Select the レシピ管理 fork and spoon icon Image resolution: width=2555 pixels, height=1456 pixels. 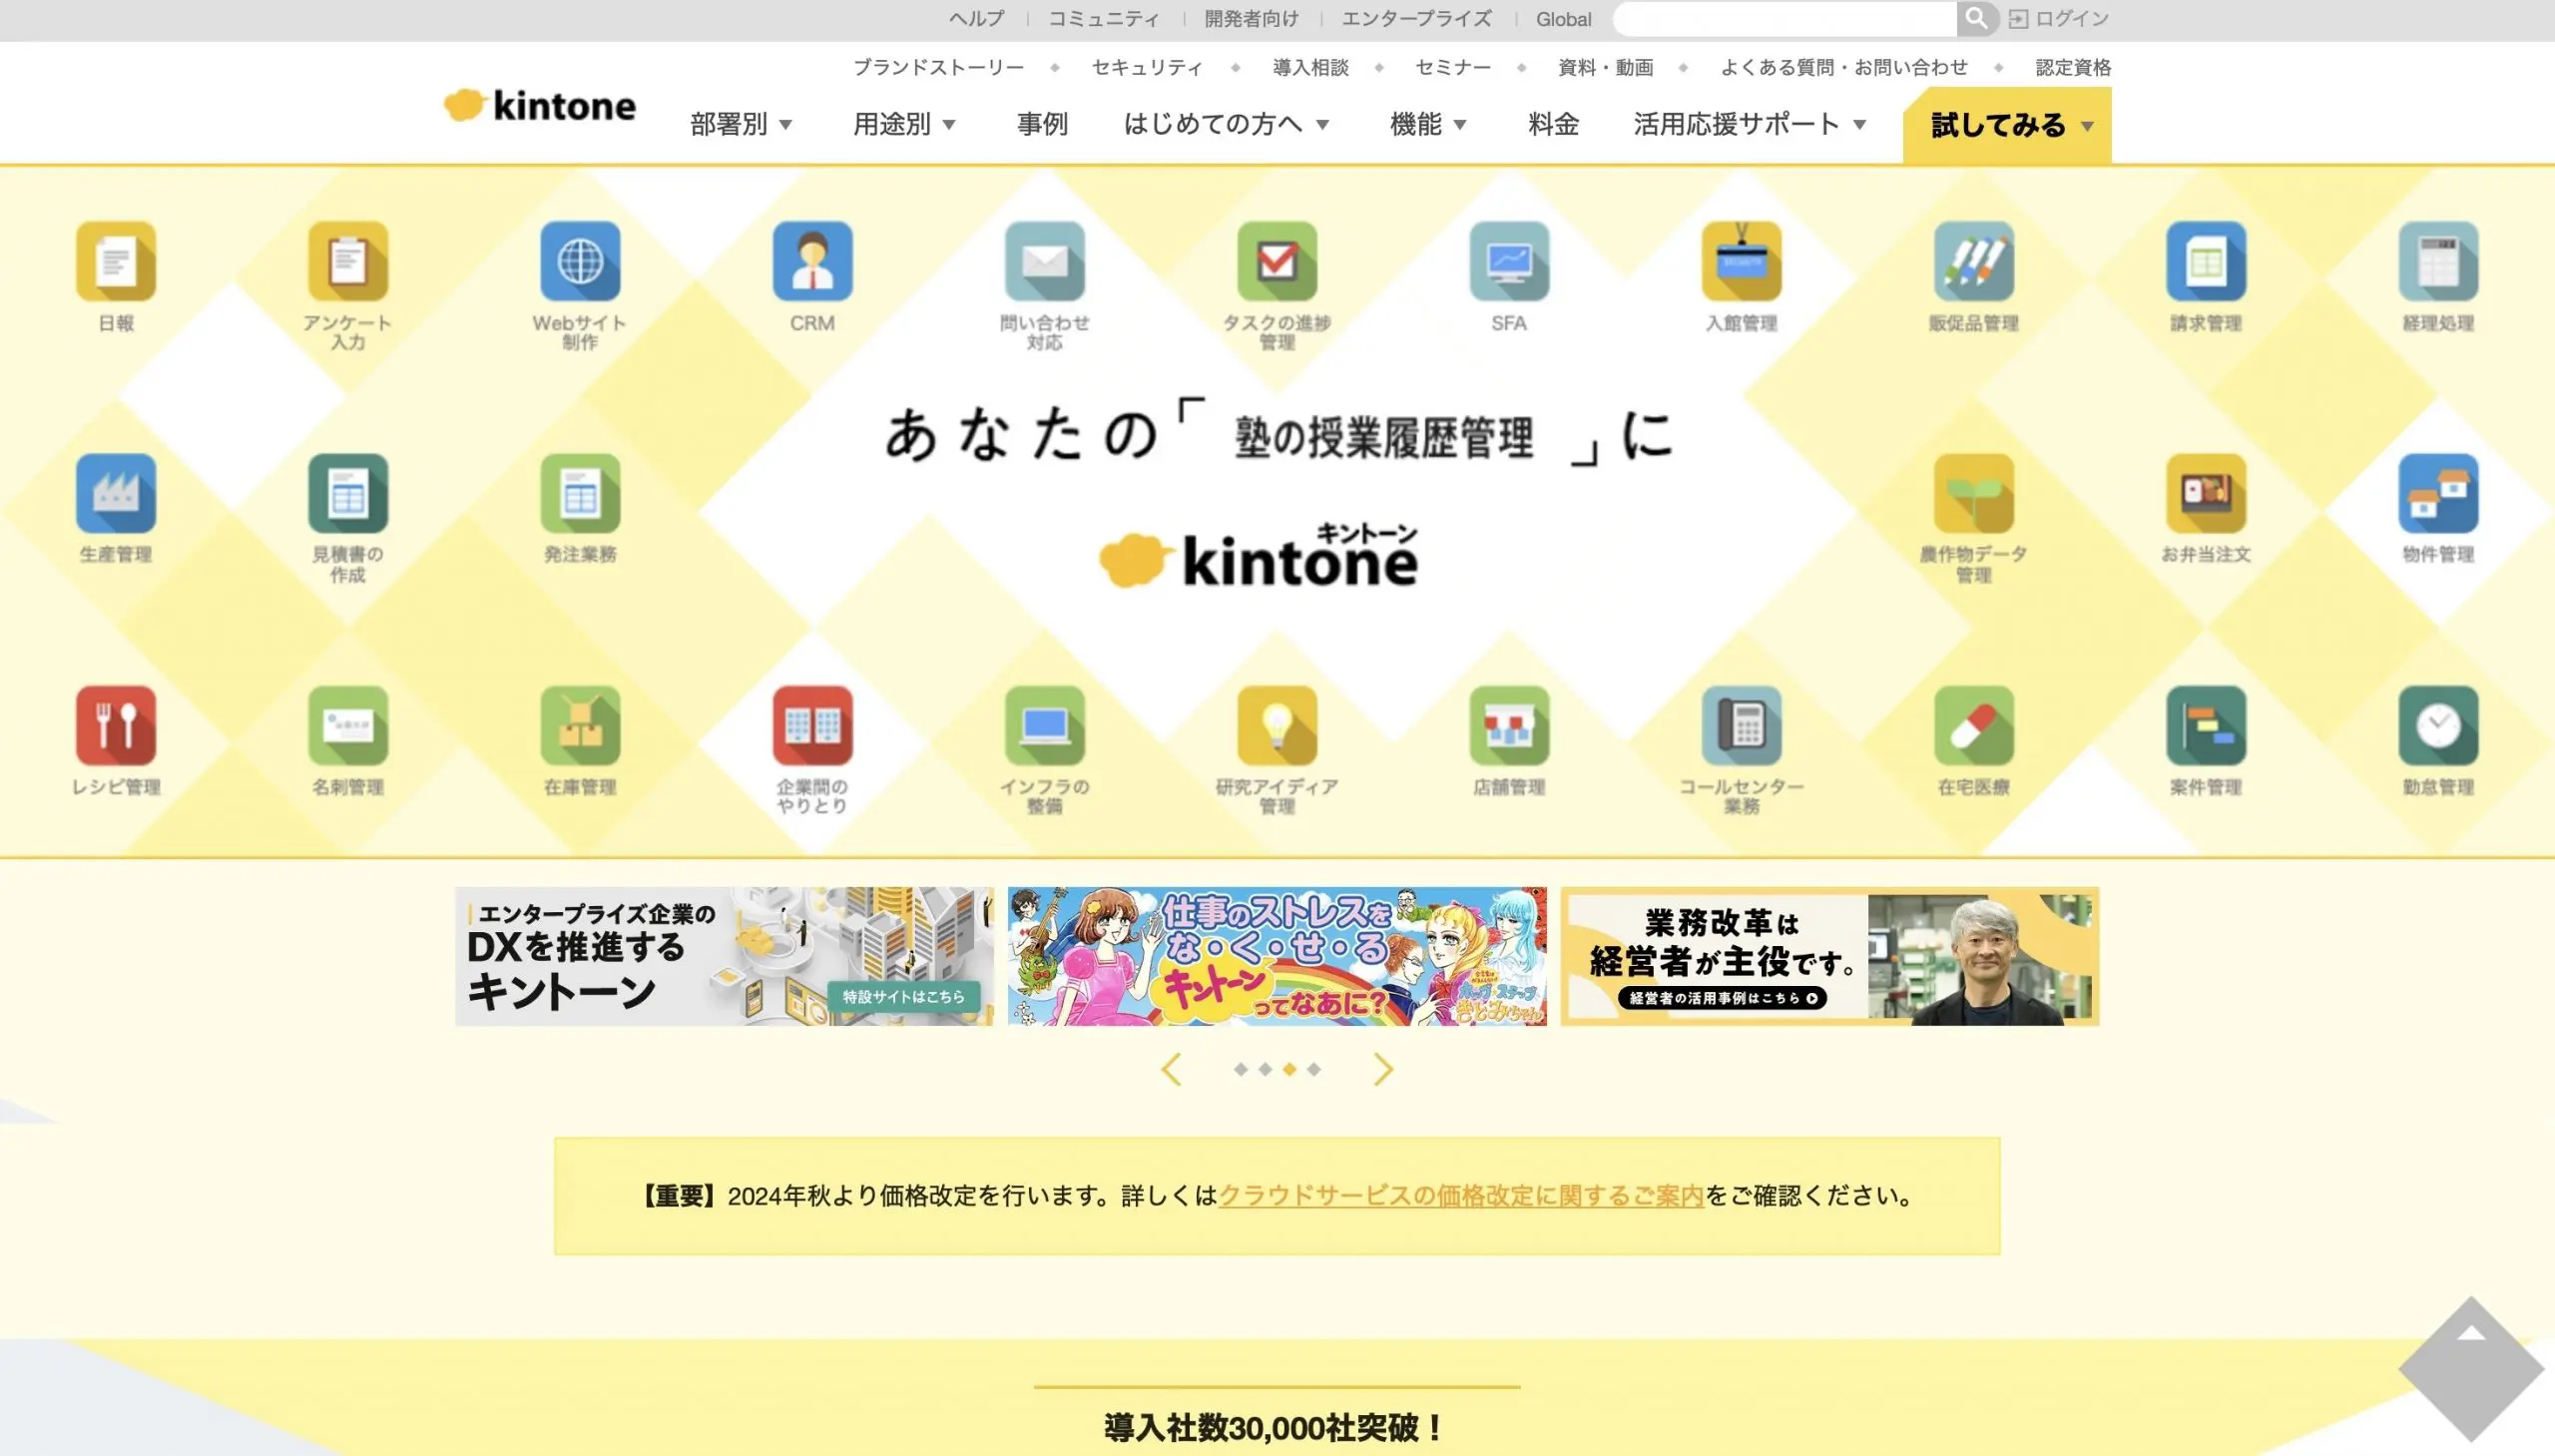pos(116,725)
